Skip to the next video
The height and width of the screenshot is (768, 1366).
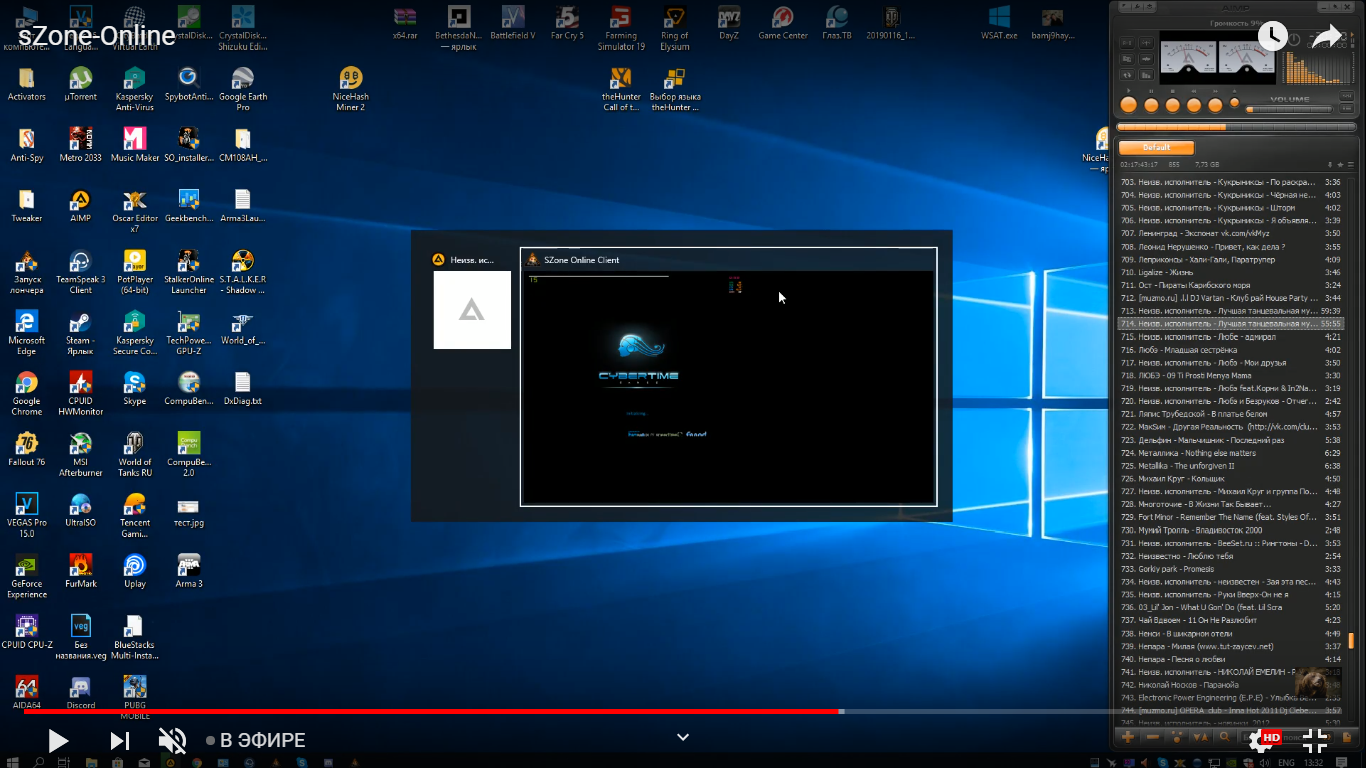tap(120, 741)
